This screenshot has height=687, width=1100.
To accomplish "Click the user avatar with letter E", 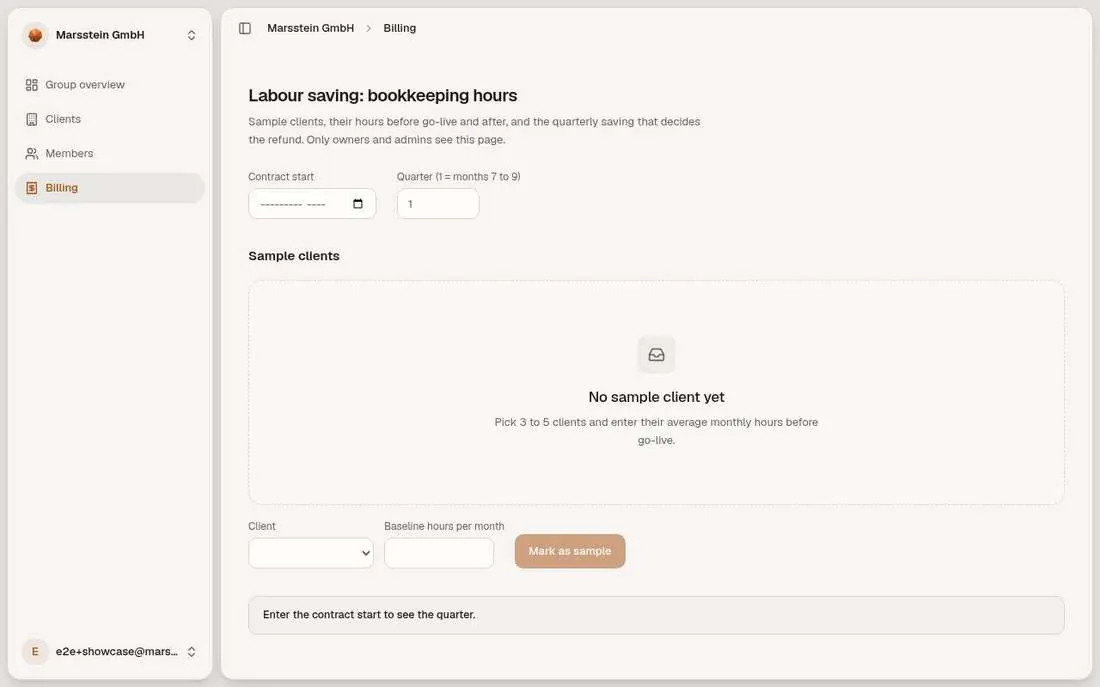I will click(x=35, y=651).
